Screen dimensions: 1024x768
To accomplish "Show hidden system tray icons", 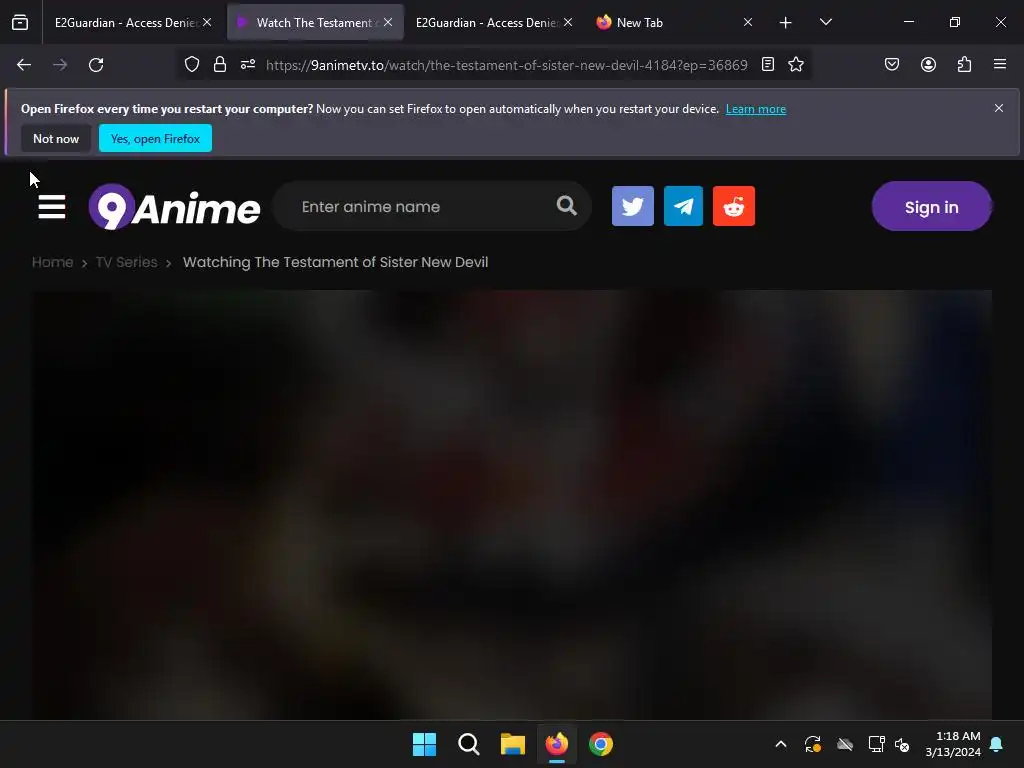I will 780,744.
